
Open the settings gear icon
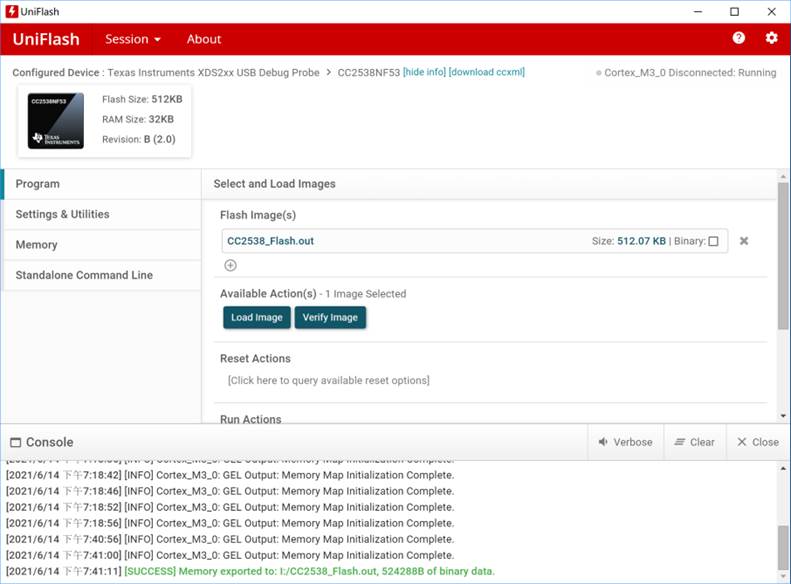[771, 38]
